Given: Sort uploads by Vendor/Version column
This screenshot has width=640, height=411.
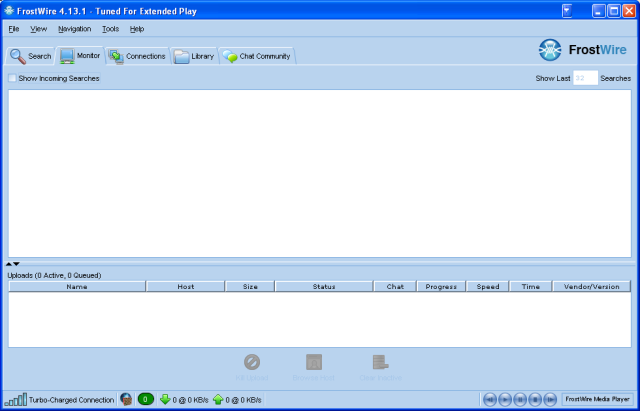Looking at the screenshot, I should pyautogui.click(x=591, y=287).
